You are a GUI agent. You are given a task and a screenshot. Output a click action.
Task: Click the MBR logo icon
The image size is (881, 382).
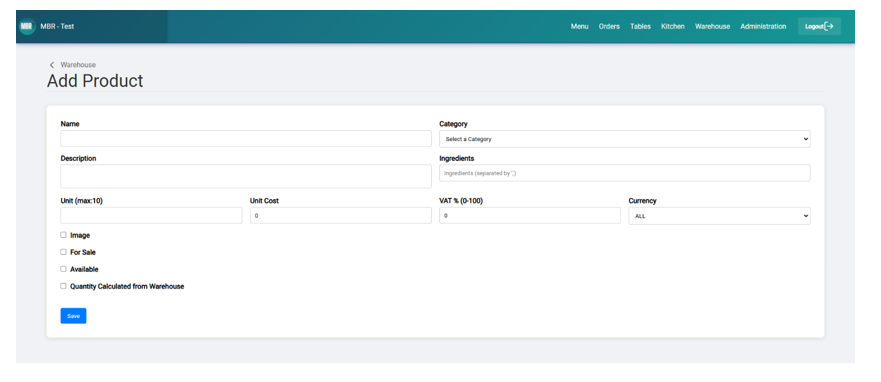click(x=26, y=26)
